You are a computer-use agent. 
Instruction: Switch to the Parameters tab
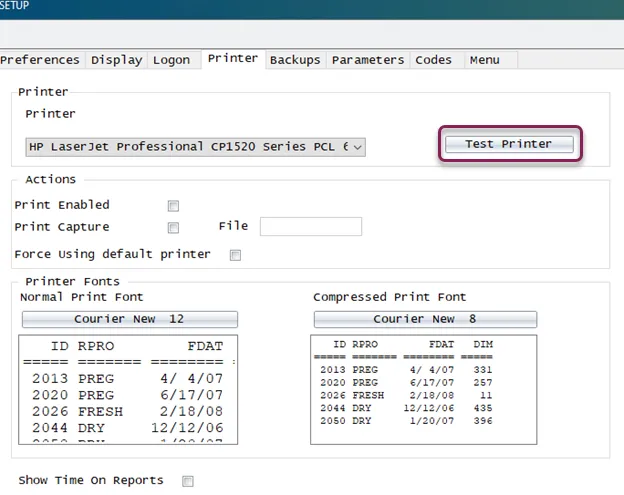pyautogui.click(x=368, y=60)
